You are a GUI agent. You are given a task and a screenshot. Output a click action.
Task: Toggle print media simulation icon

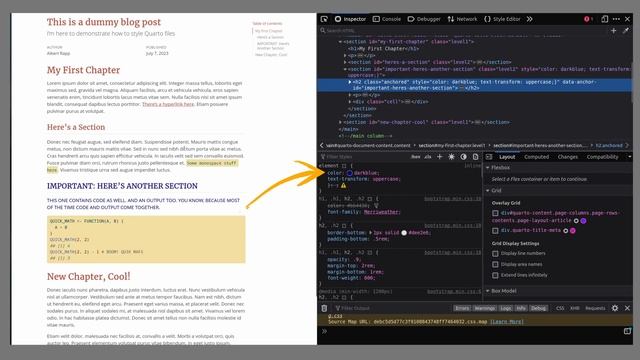476,157
